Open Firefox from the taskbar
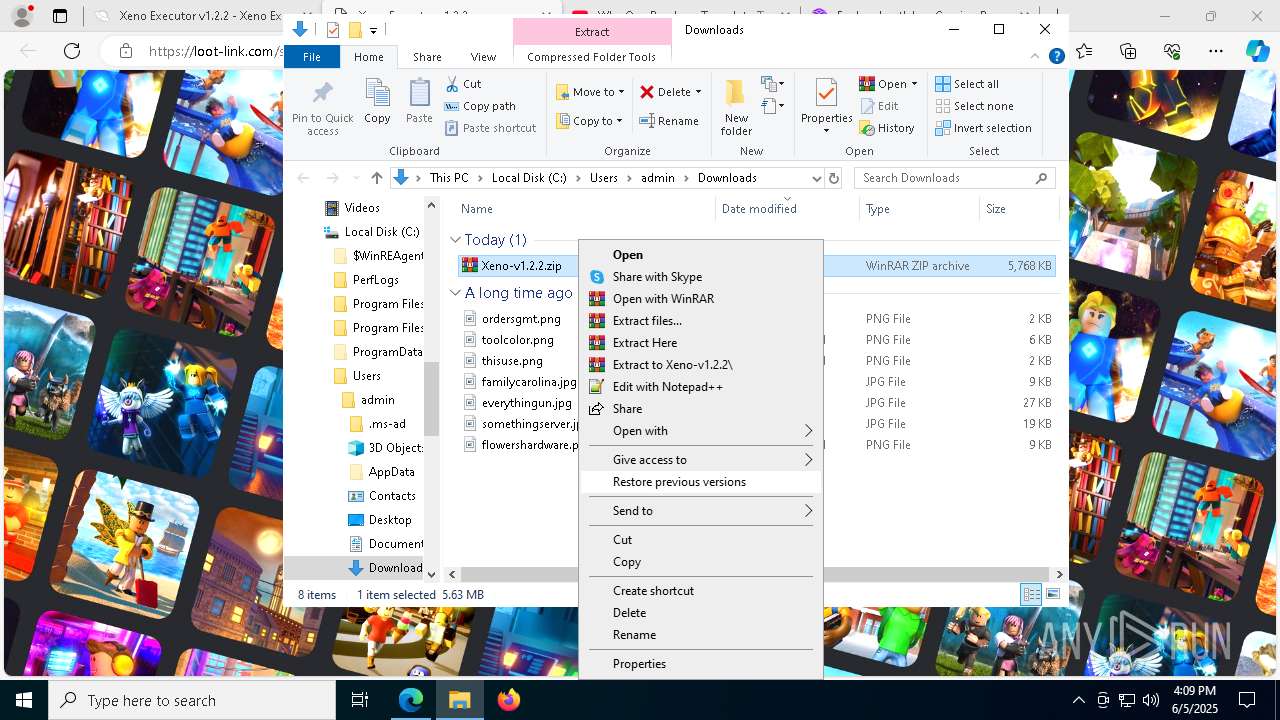 tap(509, 700)
